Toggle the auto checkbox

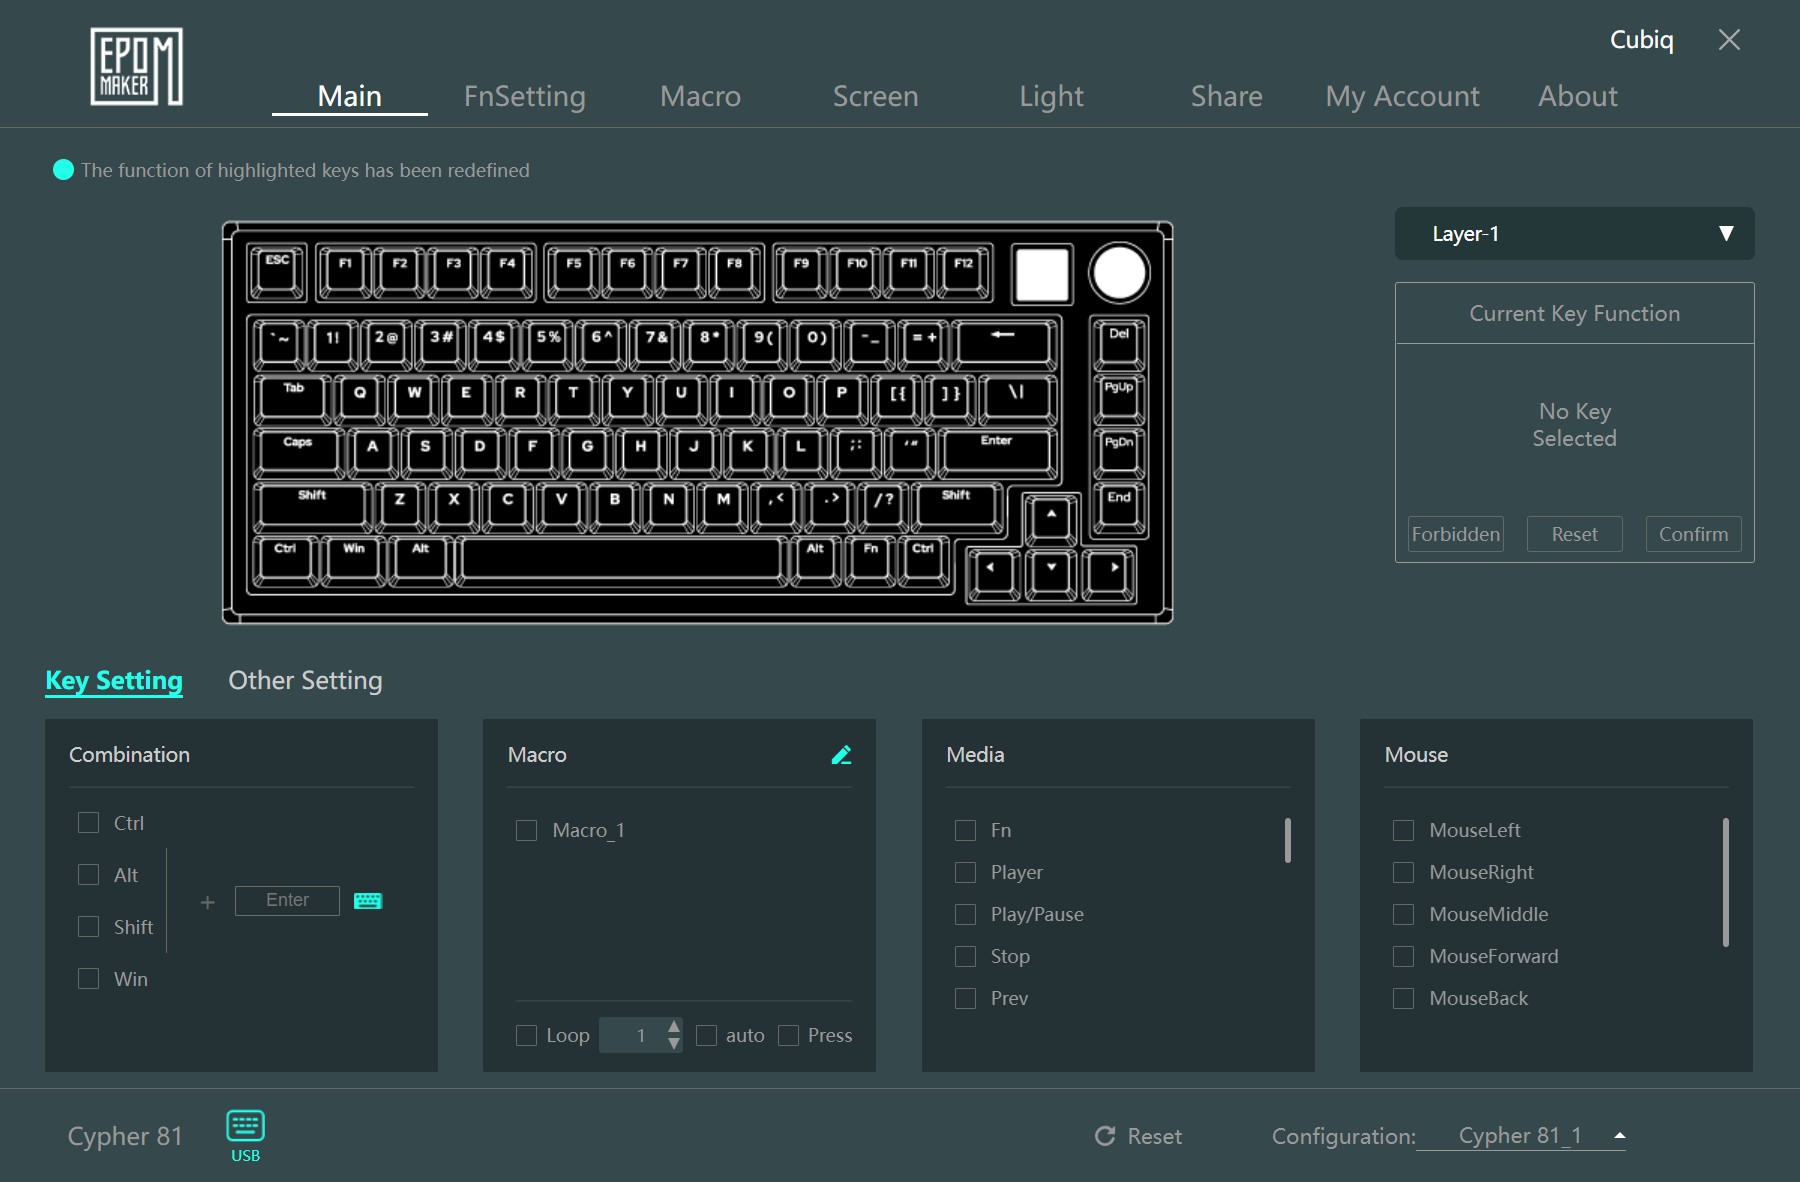tap(706, 1036)
